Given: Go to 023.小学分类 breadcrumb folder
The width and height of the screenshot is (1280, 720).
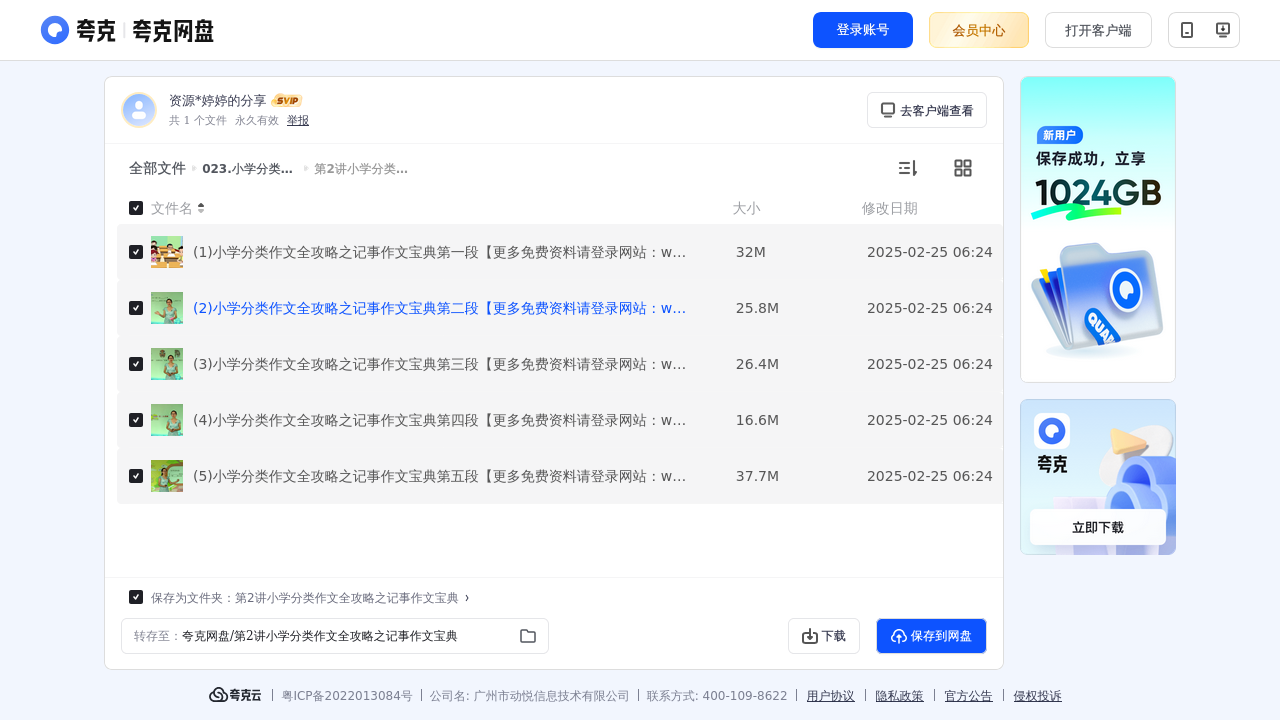Looking at the screenshot, I should click(x=247, y=169).
